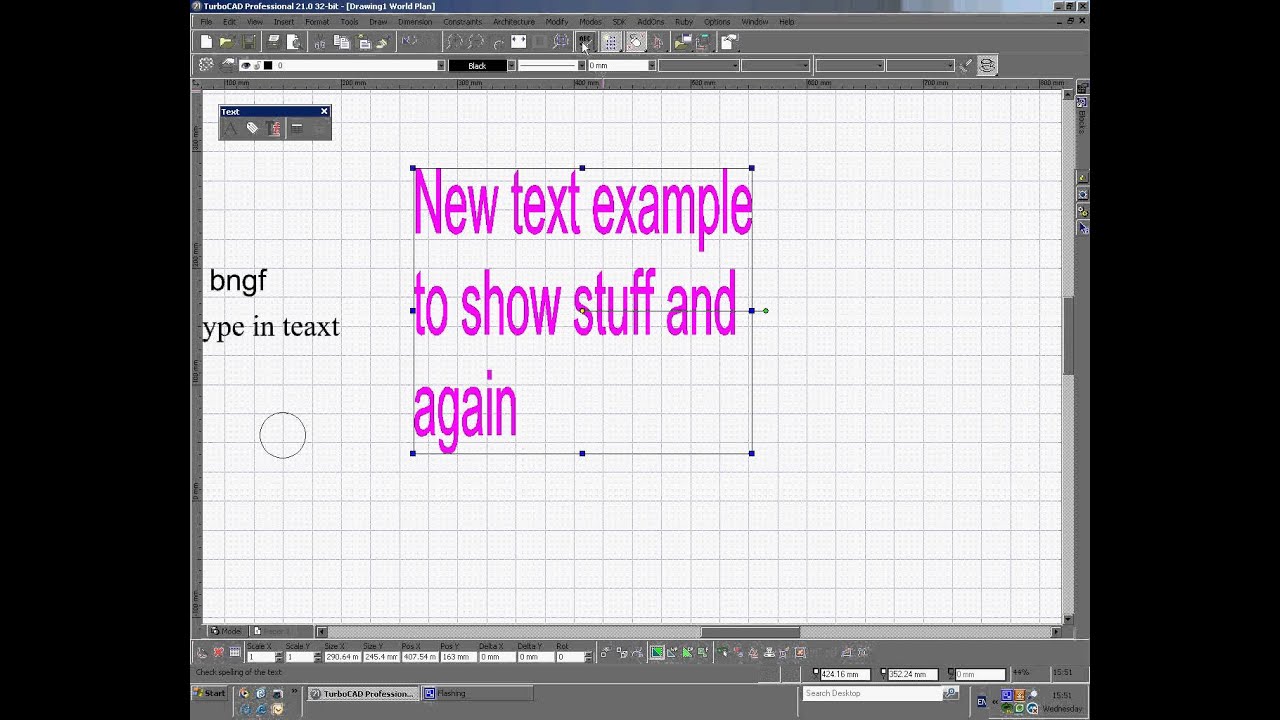
Task: Click the Table icon in Text palette
Action: coord(297,128)
